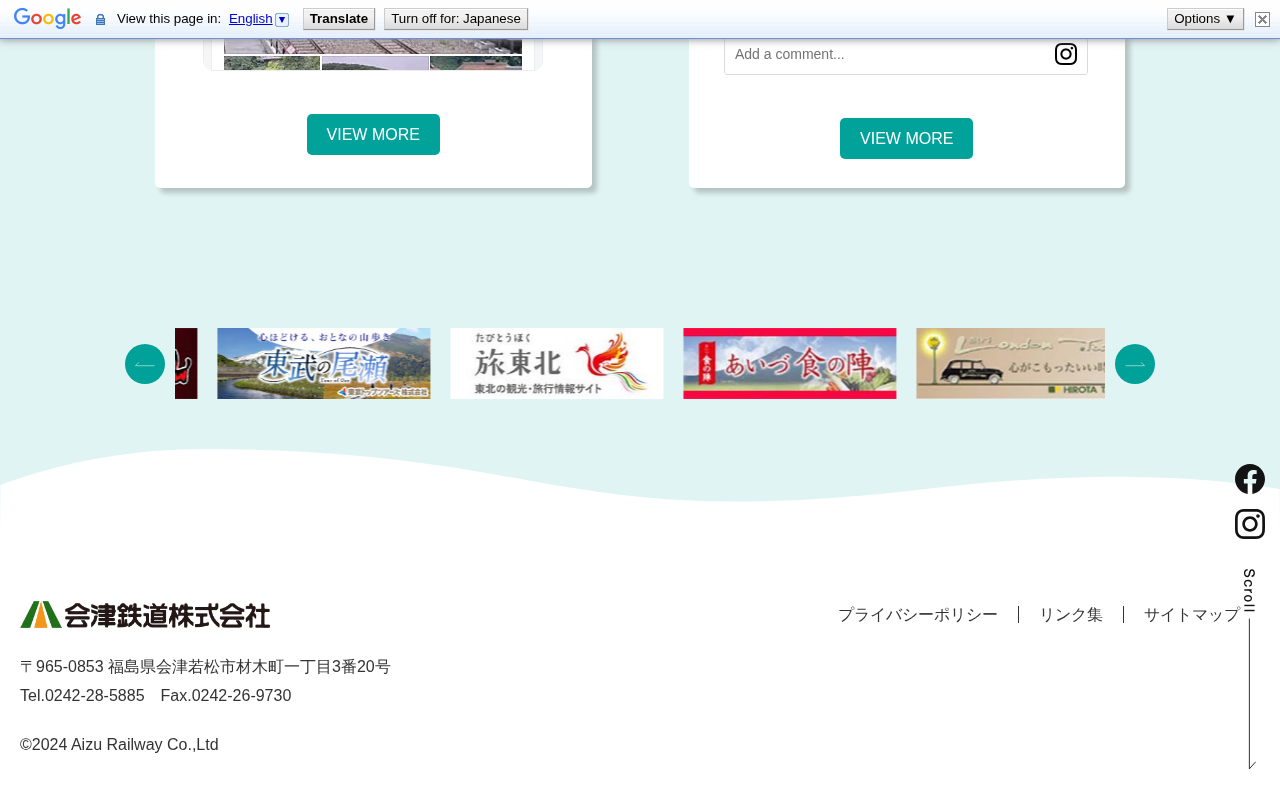
Task: Advance banner carousel with right arrow
Action: pyautogui.click(x=1135, y=364)
